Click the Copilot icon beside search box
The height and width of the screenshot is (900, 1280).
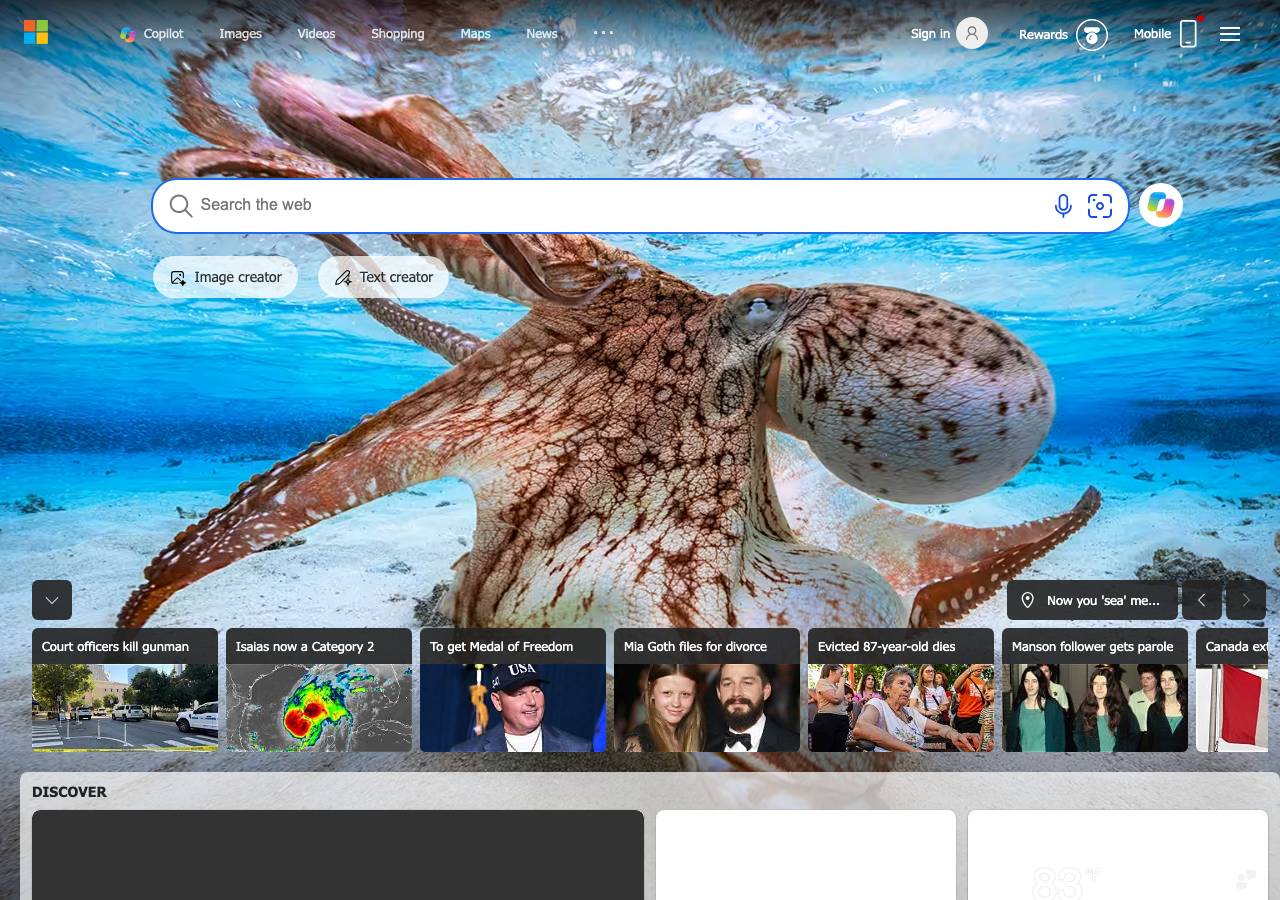tap(1161, 205)
